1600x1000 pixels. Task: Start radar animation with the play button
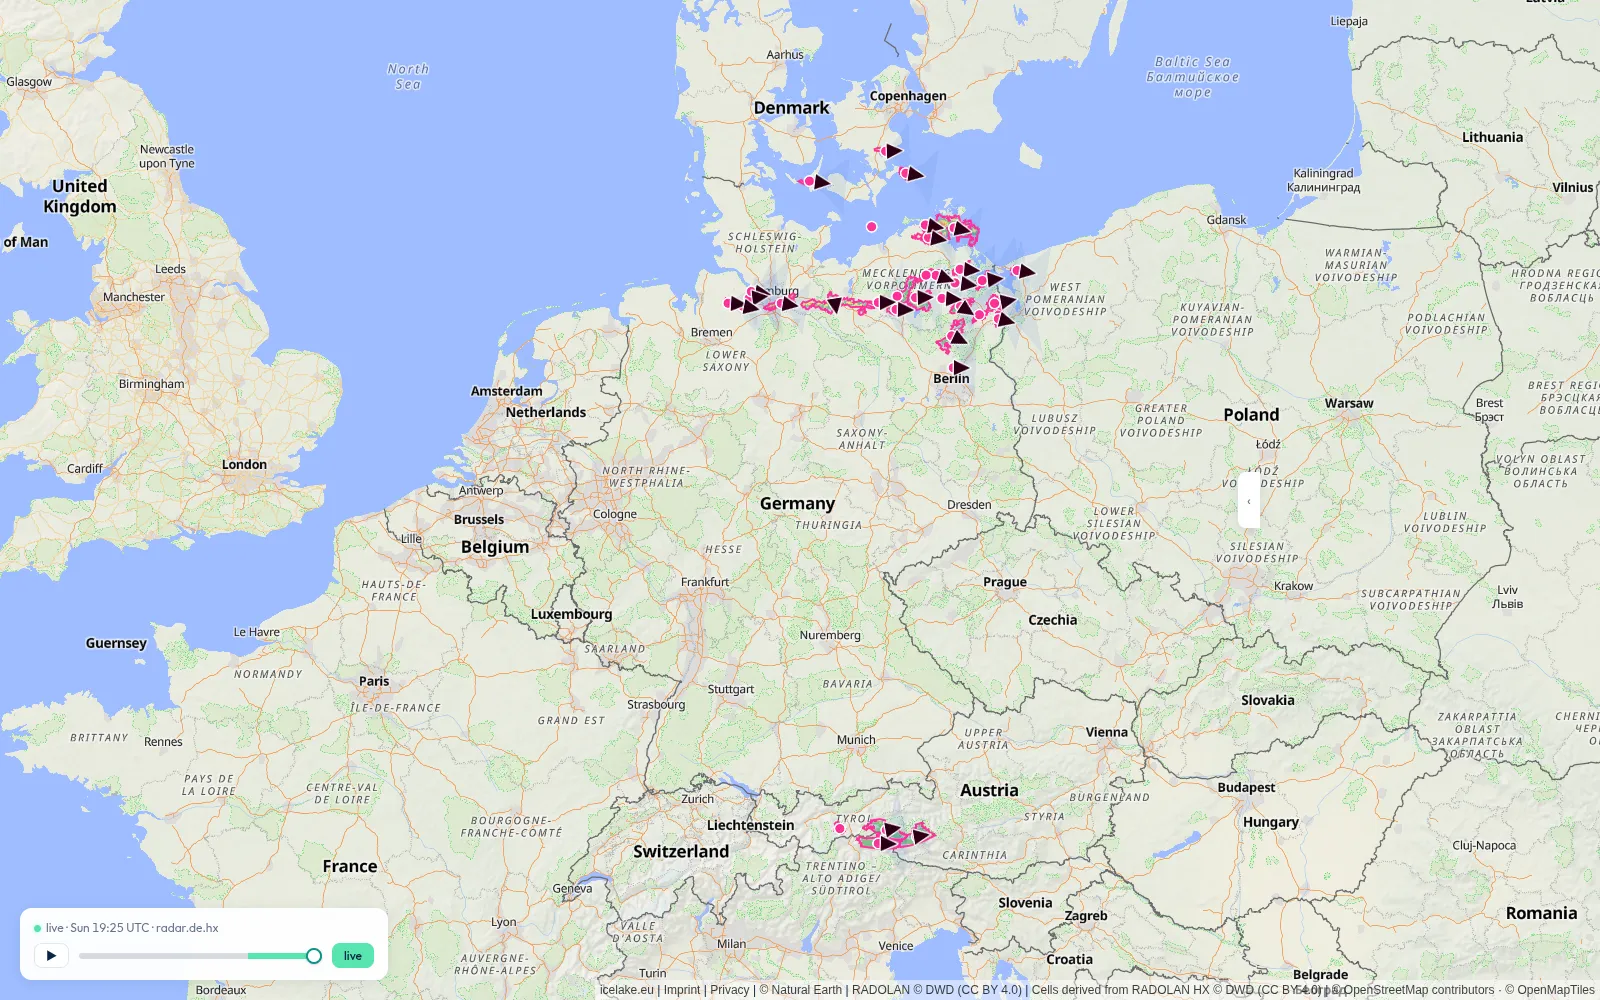point(51,956)
